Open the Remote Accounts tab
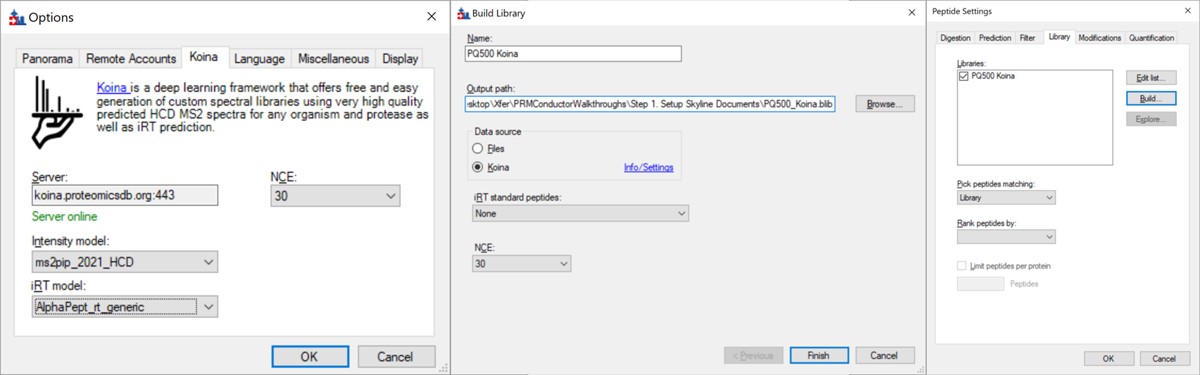 (x=132, y=59)
